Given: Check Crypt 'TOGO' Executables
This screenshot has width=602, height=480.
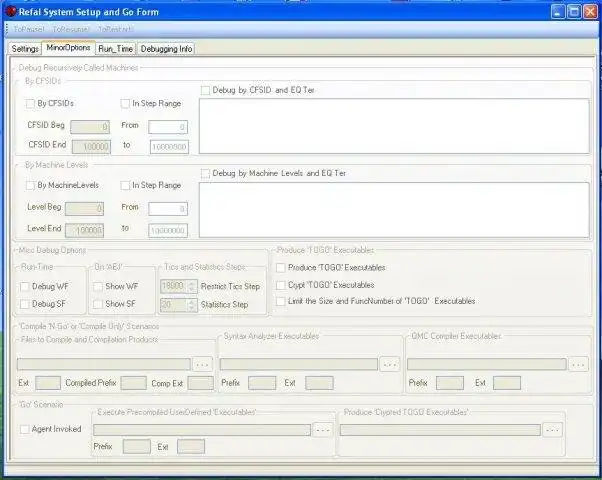Looking at the screenshot, I should point(281,285).
